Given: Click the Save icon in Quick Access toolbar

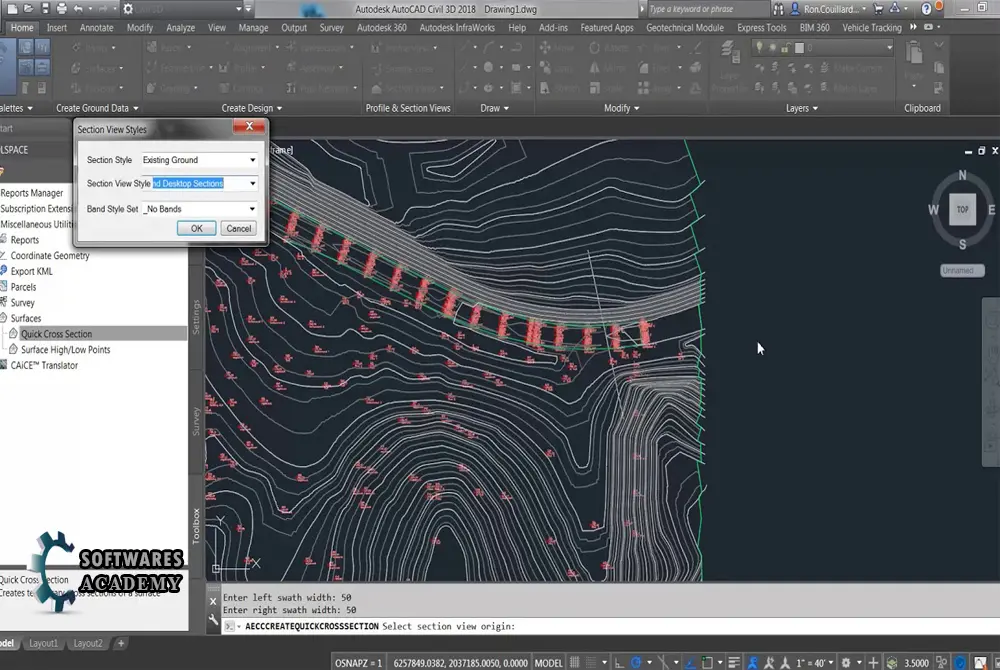Looking at the screenshot, I should click(x=45, y=9).
